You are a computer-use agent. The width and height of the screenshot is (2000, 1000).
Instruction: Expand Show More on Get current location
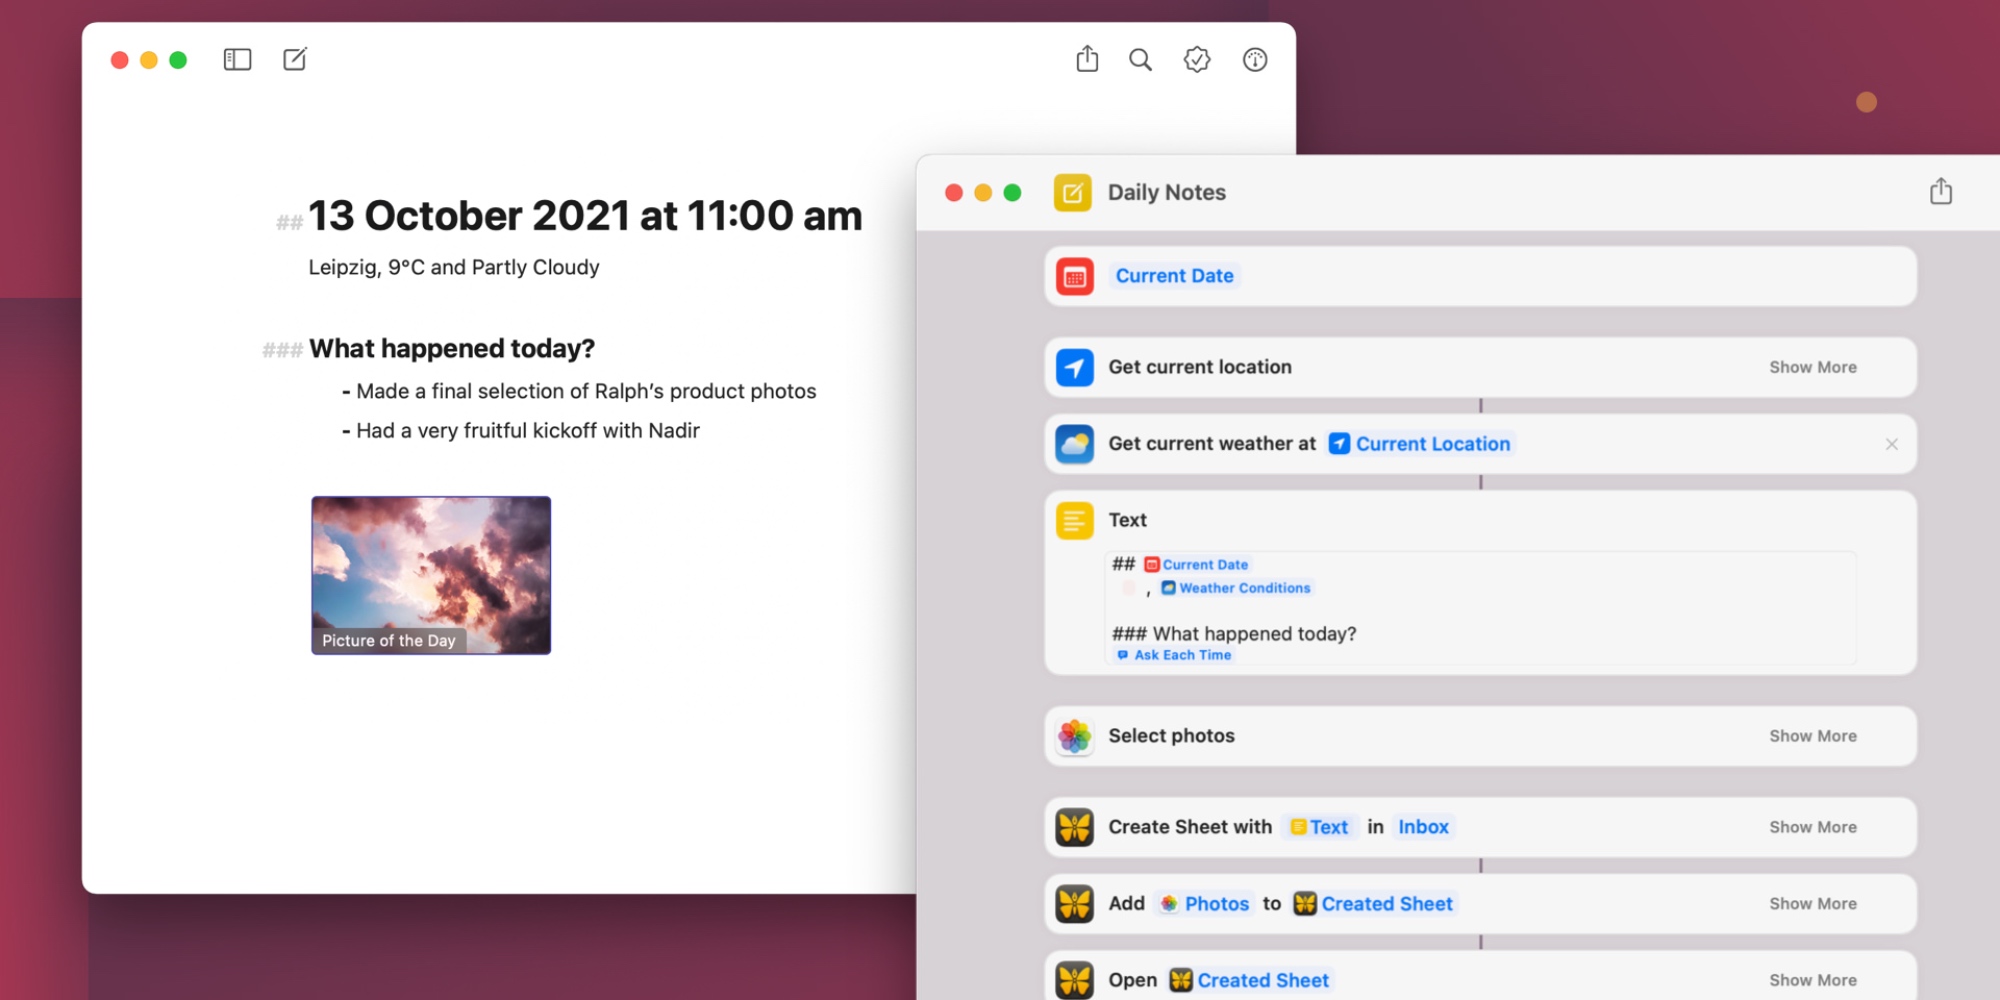(1813, 367)
